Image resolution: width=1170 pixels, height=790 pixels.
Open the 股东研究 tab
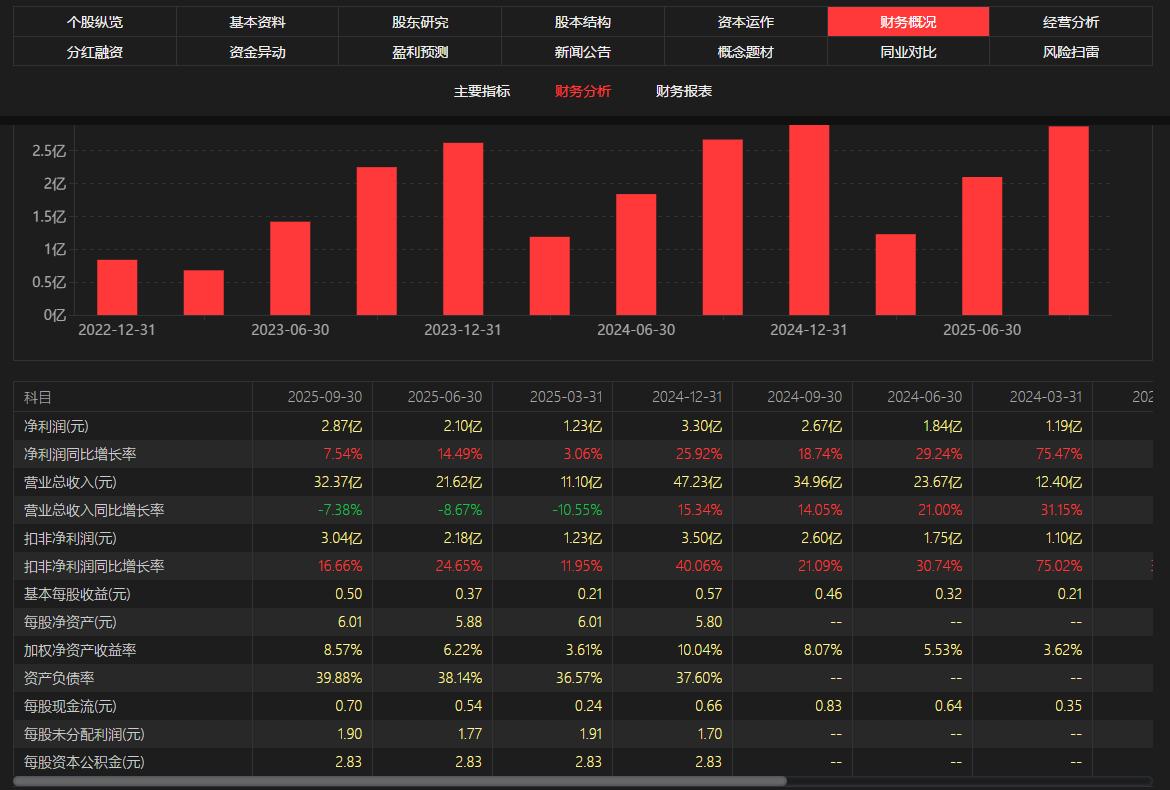tap(420, 22)
